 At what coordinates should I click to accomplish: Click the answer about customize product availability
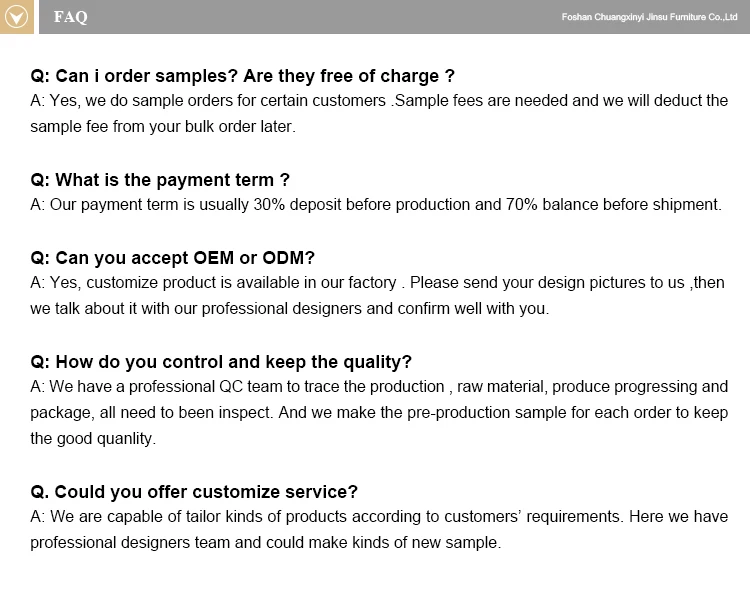pos(377,283)
